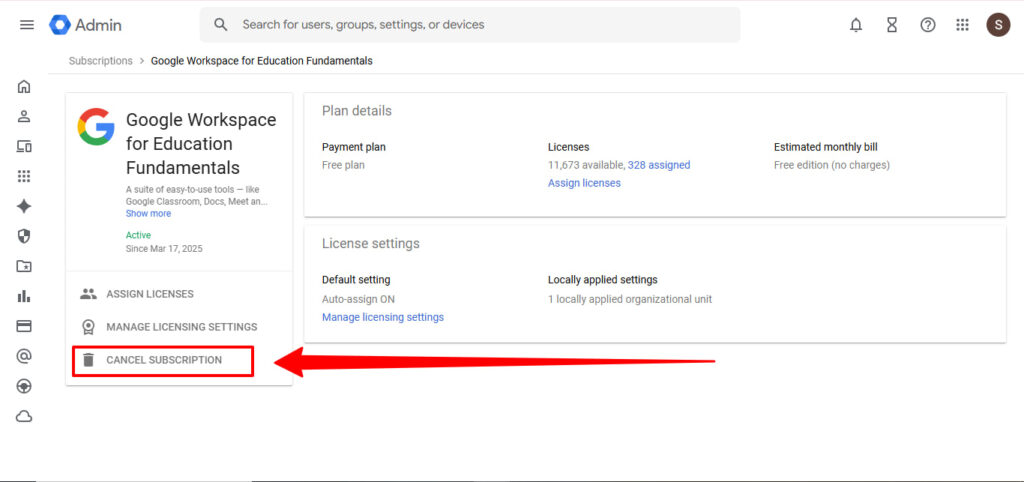Open the Google apps launcher grid
This screenshot has width=1024, height=482.
coord(963,25)
